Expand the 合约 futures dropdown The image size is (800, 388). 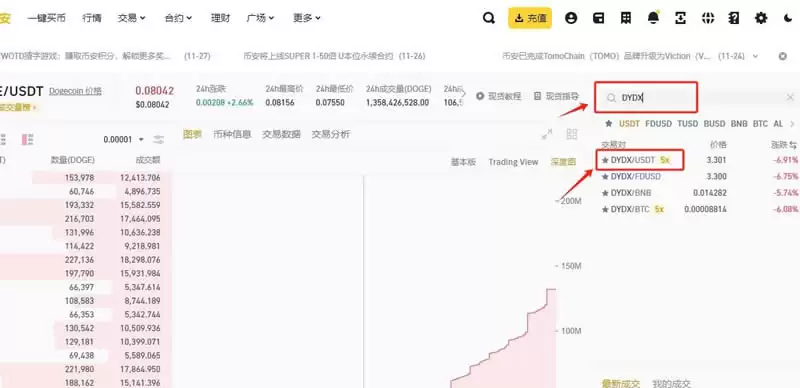(178, 18)
